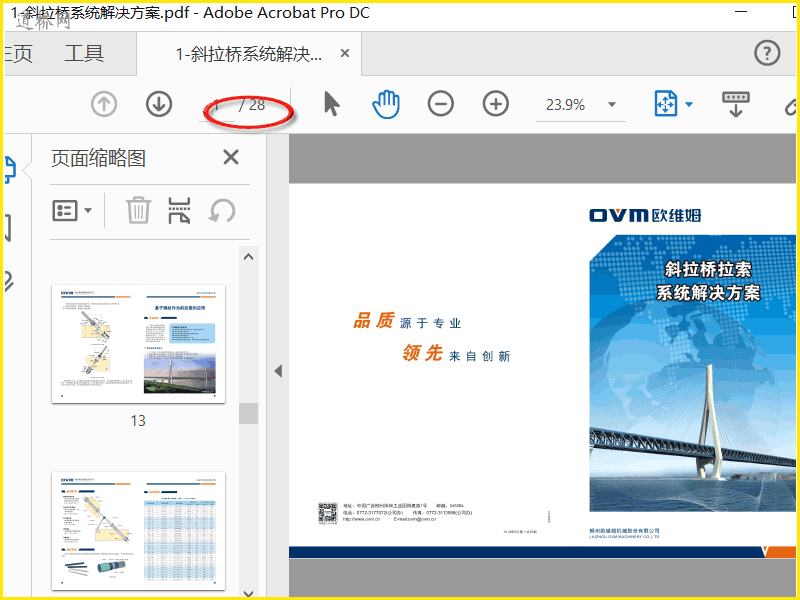Switch to the 主页 tab
The height and width of the screenshot is (600, 800).
point(18,53)
